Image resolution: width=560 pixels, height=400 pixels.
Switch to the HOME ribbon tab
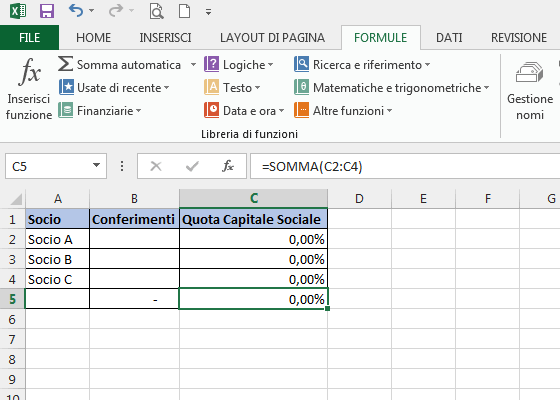point(94,38)
